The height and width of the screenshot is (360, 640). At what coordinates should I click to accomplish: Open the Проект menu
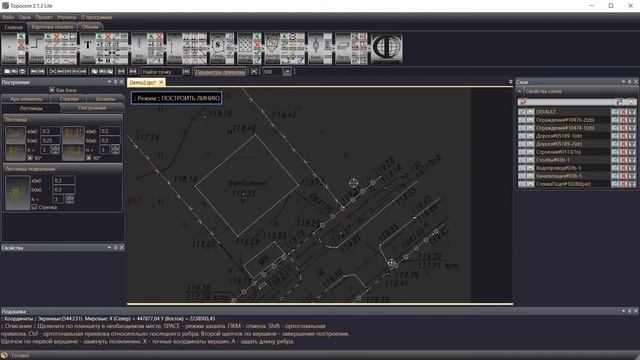(x=44, y=17)
